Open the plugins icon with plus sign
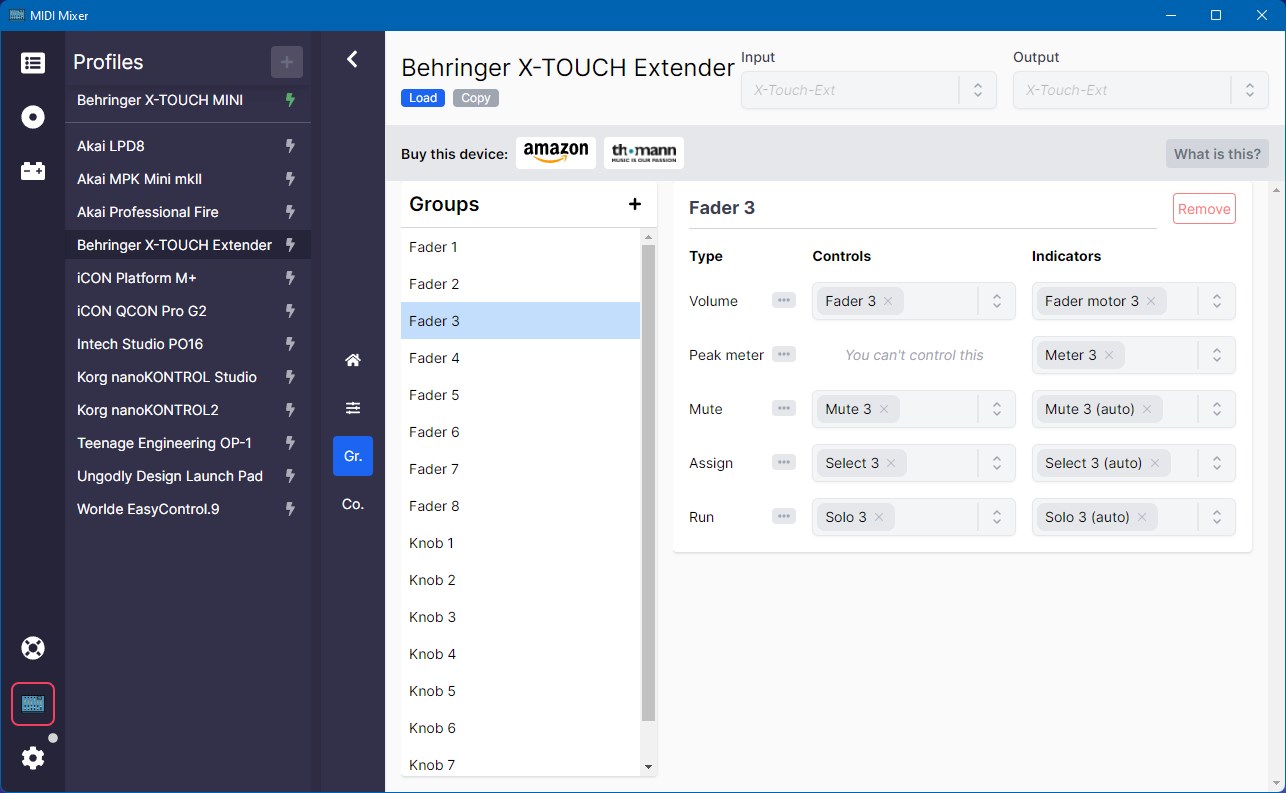The image size is (1286, 793). tap(33, 172)
